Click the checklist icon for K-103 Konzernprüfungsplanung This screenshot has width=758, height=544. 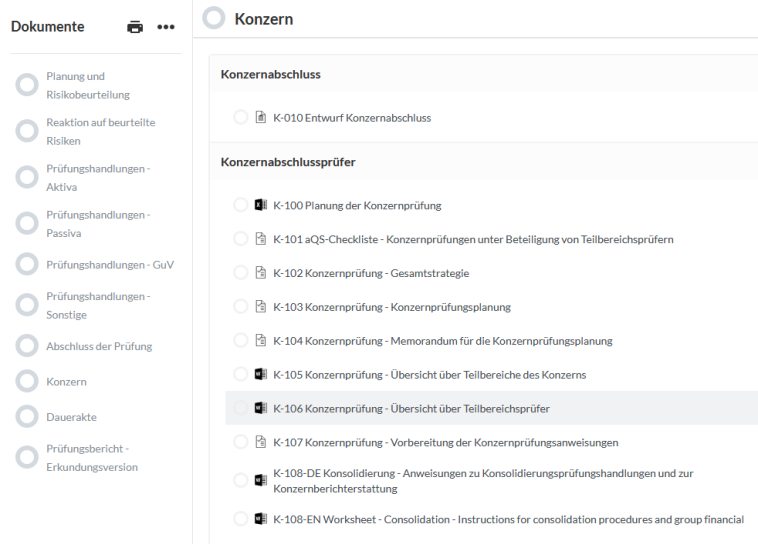[261, 307]
